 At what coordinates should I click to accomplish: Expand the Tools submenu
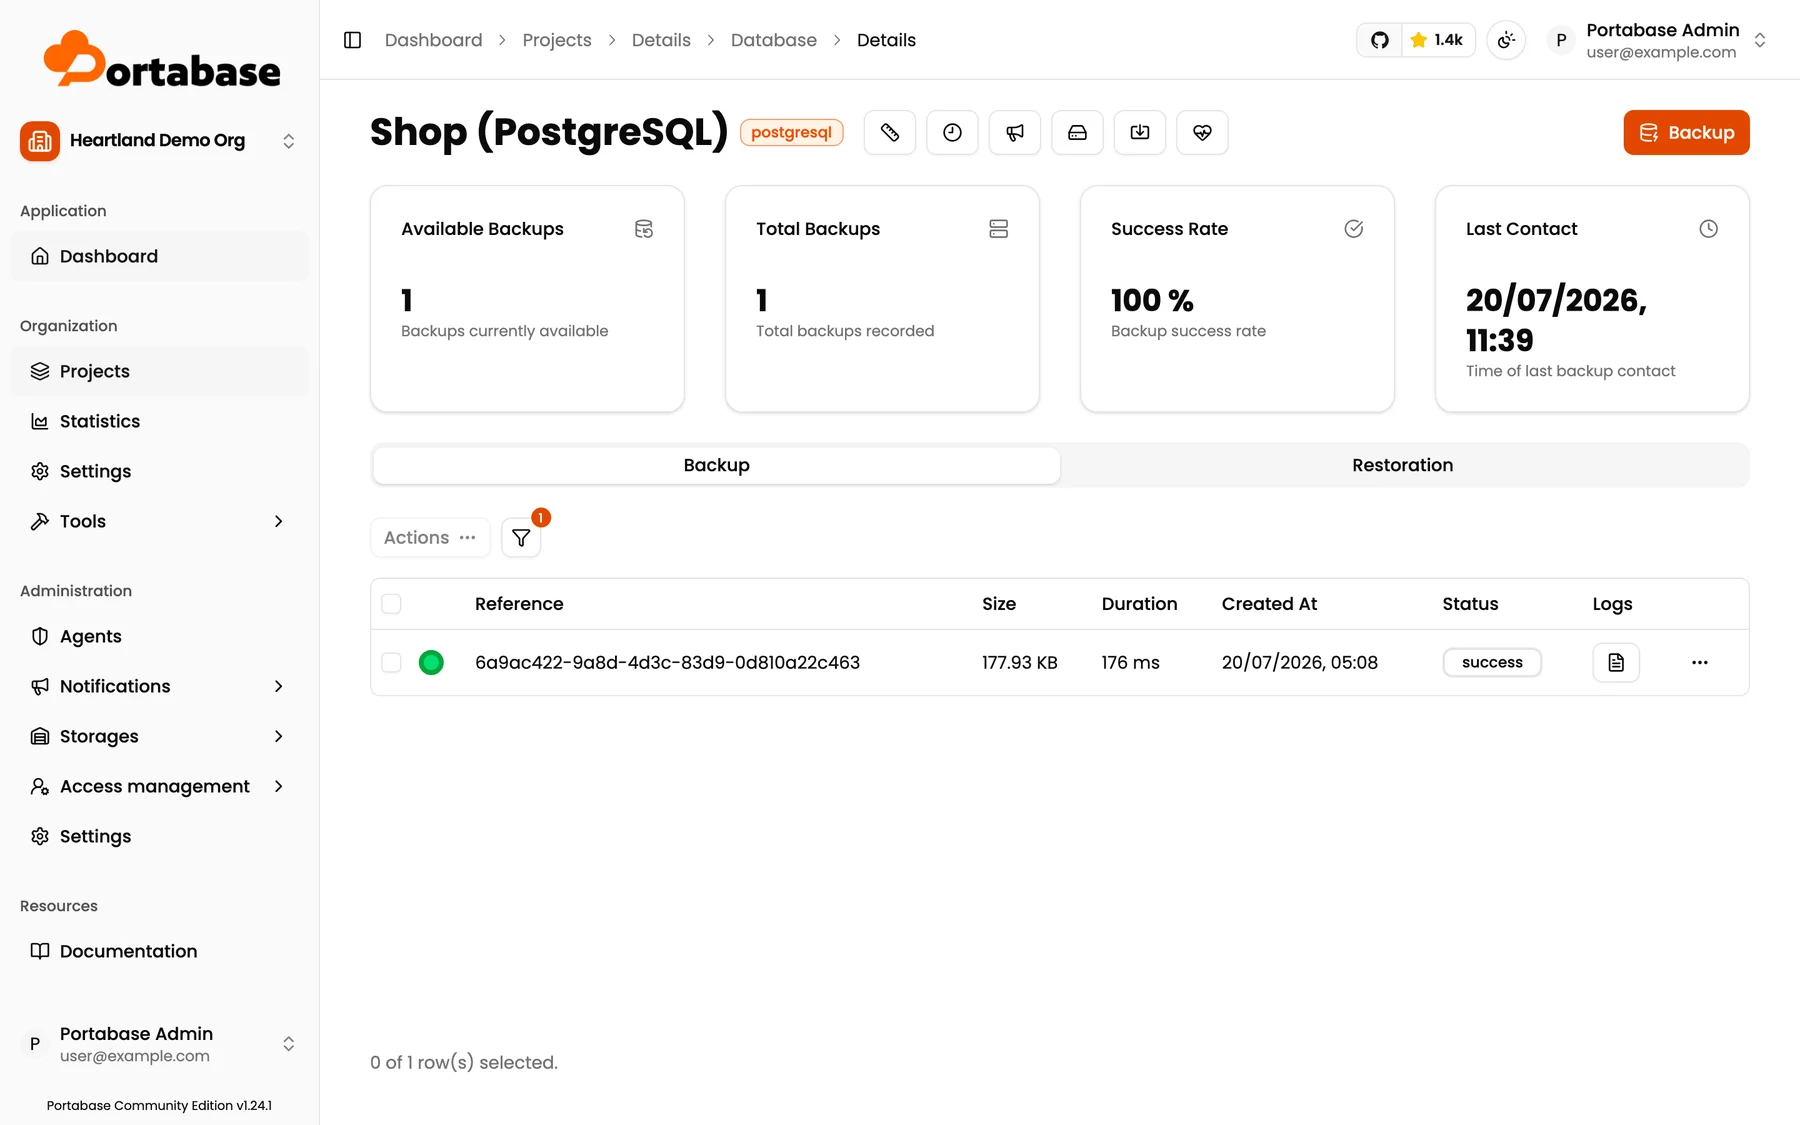pyautogui.click(x=159, y=521)
